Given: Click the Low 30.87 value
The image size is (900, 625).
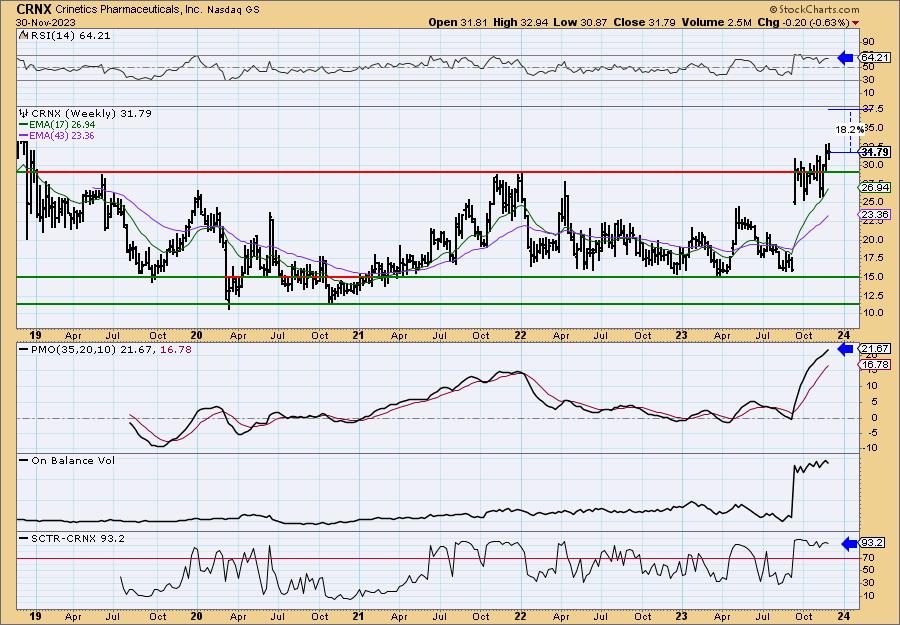Looking at the screenshot, I should [580, 23].
